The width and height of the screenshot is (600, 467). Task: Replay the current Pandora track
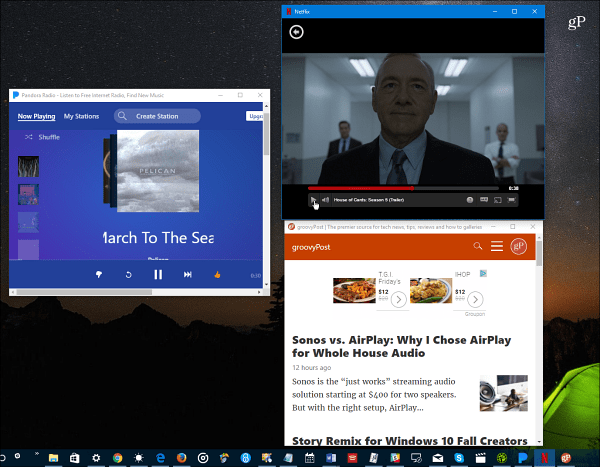tap(129, 274)
